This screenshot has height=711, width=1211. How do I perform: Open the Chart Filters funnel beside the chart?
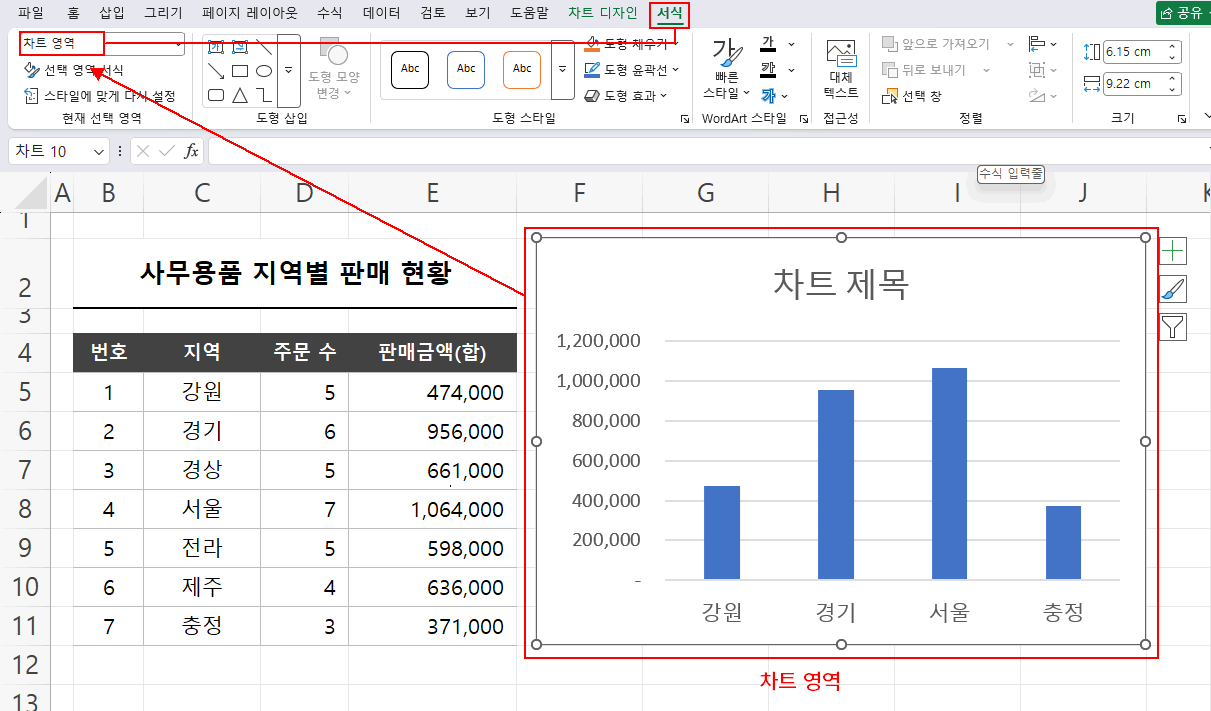(1172, 328)
